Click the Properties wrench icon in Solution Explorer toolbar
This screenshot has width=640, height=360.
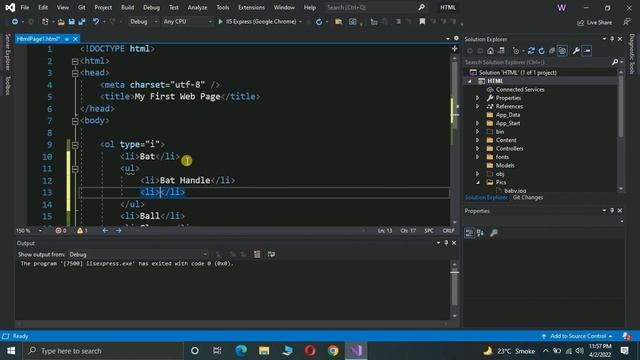[576, 51]
